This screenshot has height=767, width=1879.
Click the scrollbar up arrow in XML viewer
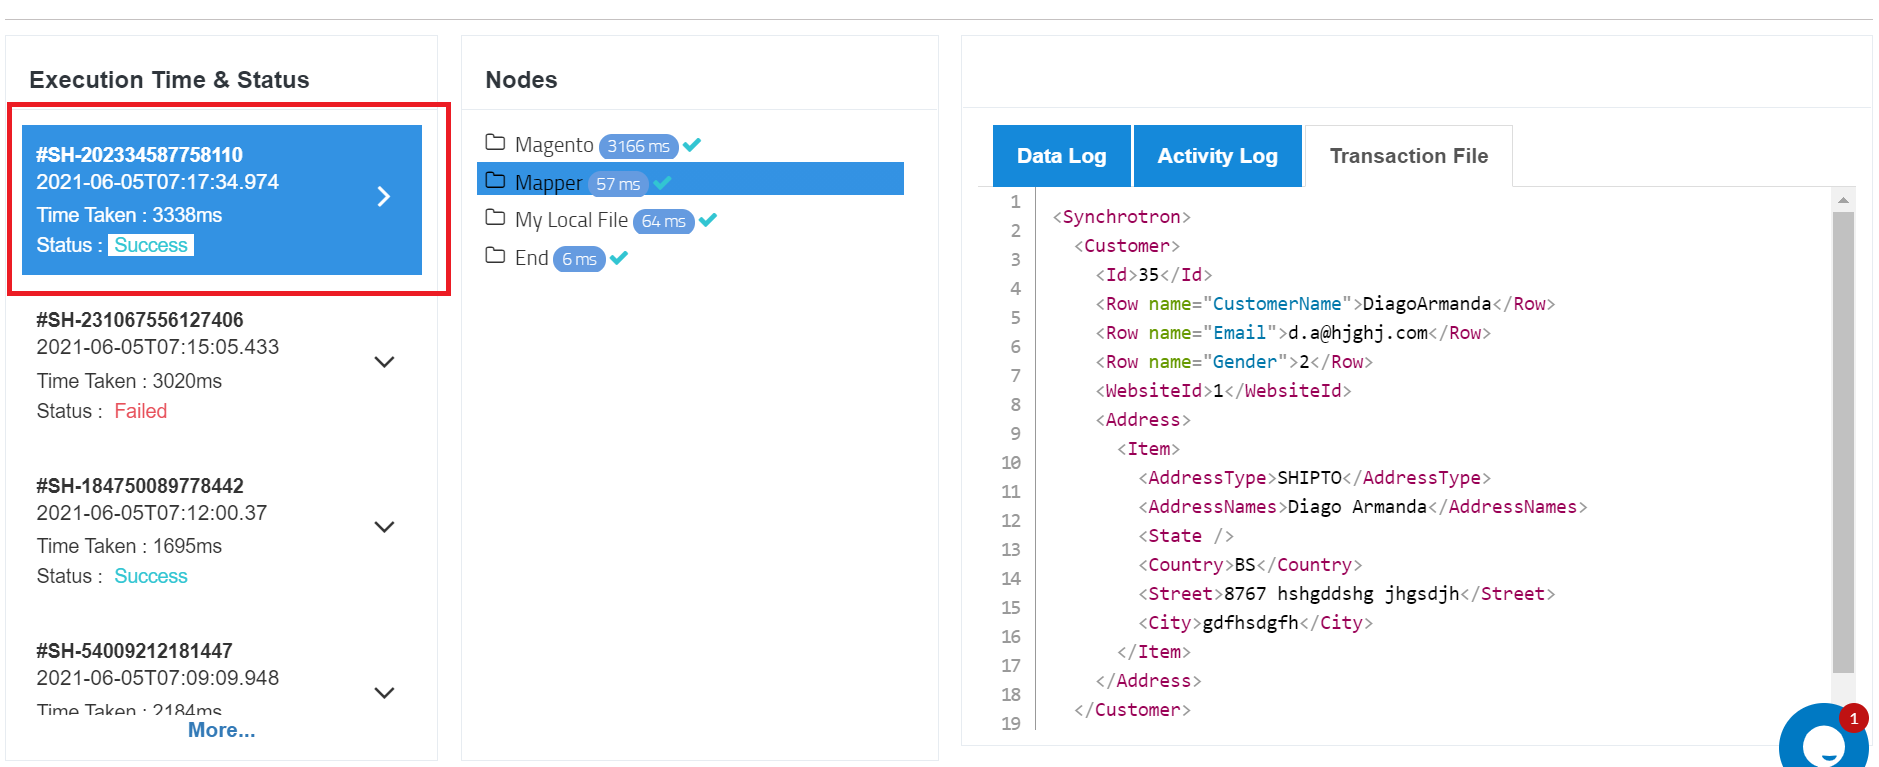(x=1843, y=200)
